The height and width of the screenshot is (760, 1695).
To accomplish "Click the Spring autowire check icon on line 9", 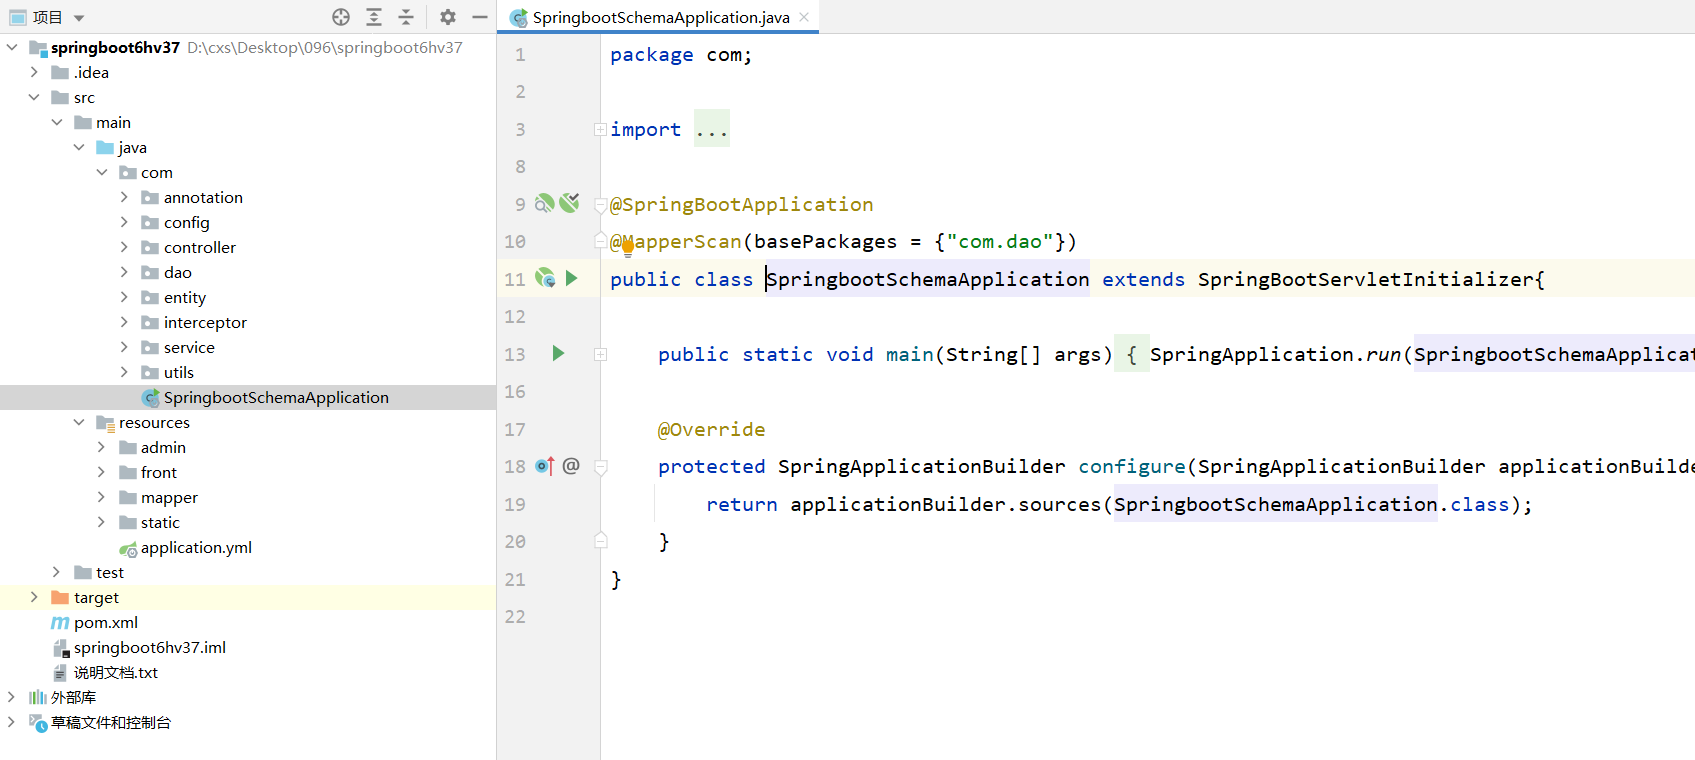I will click(569, 203).
